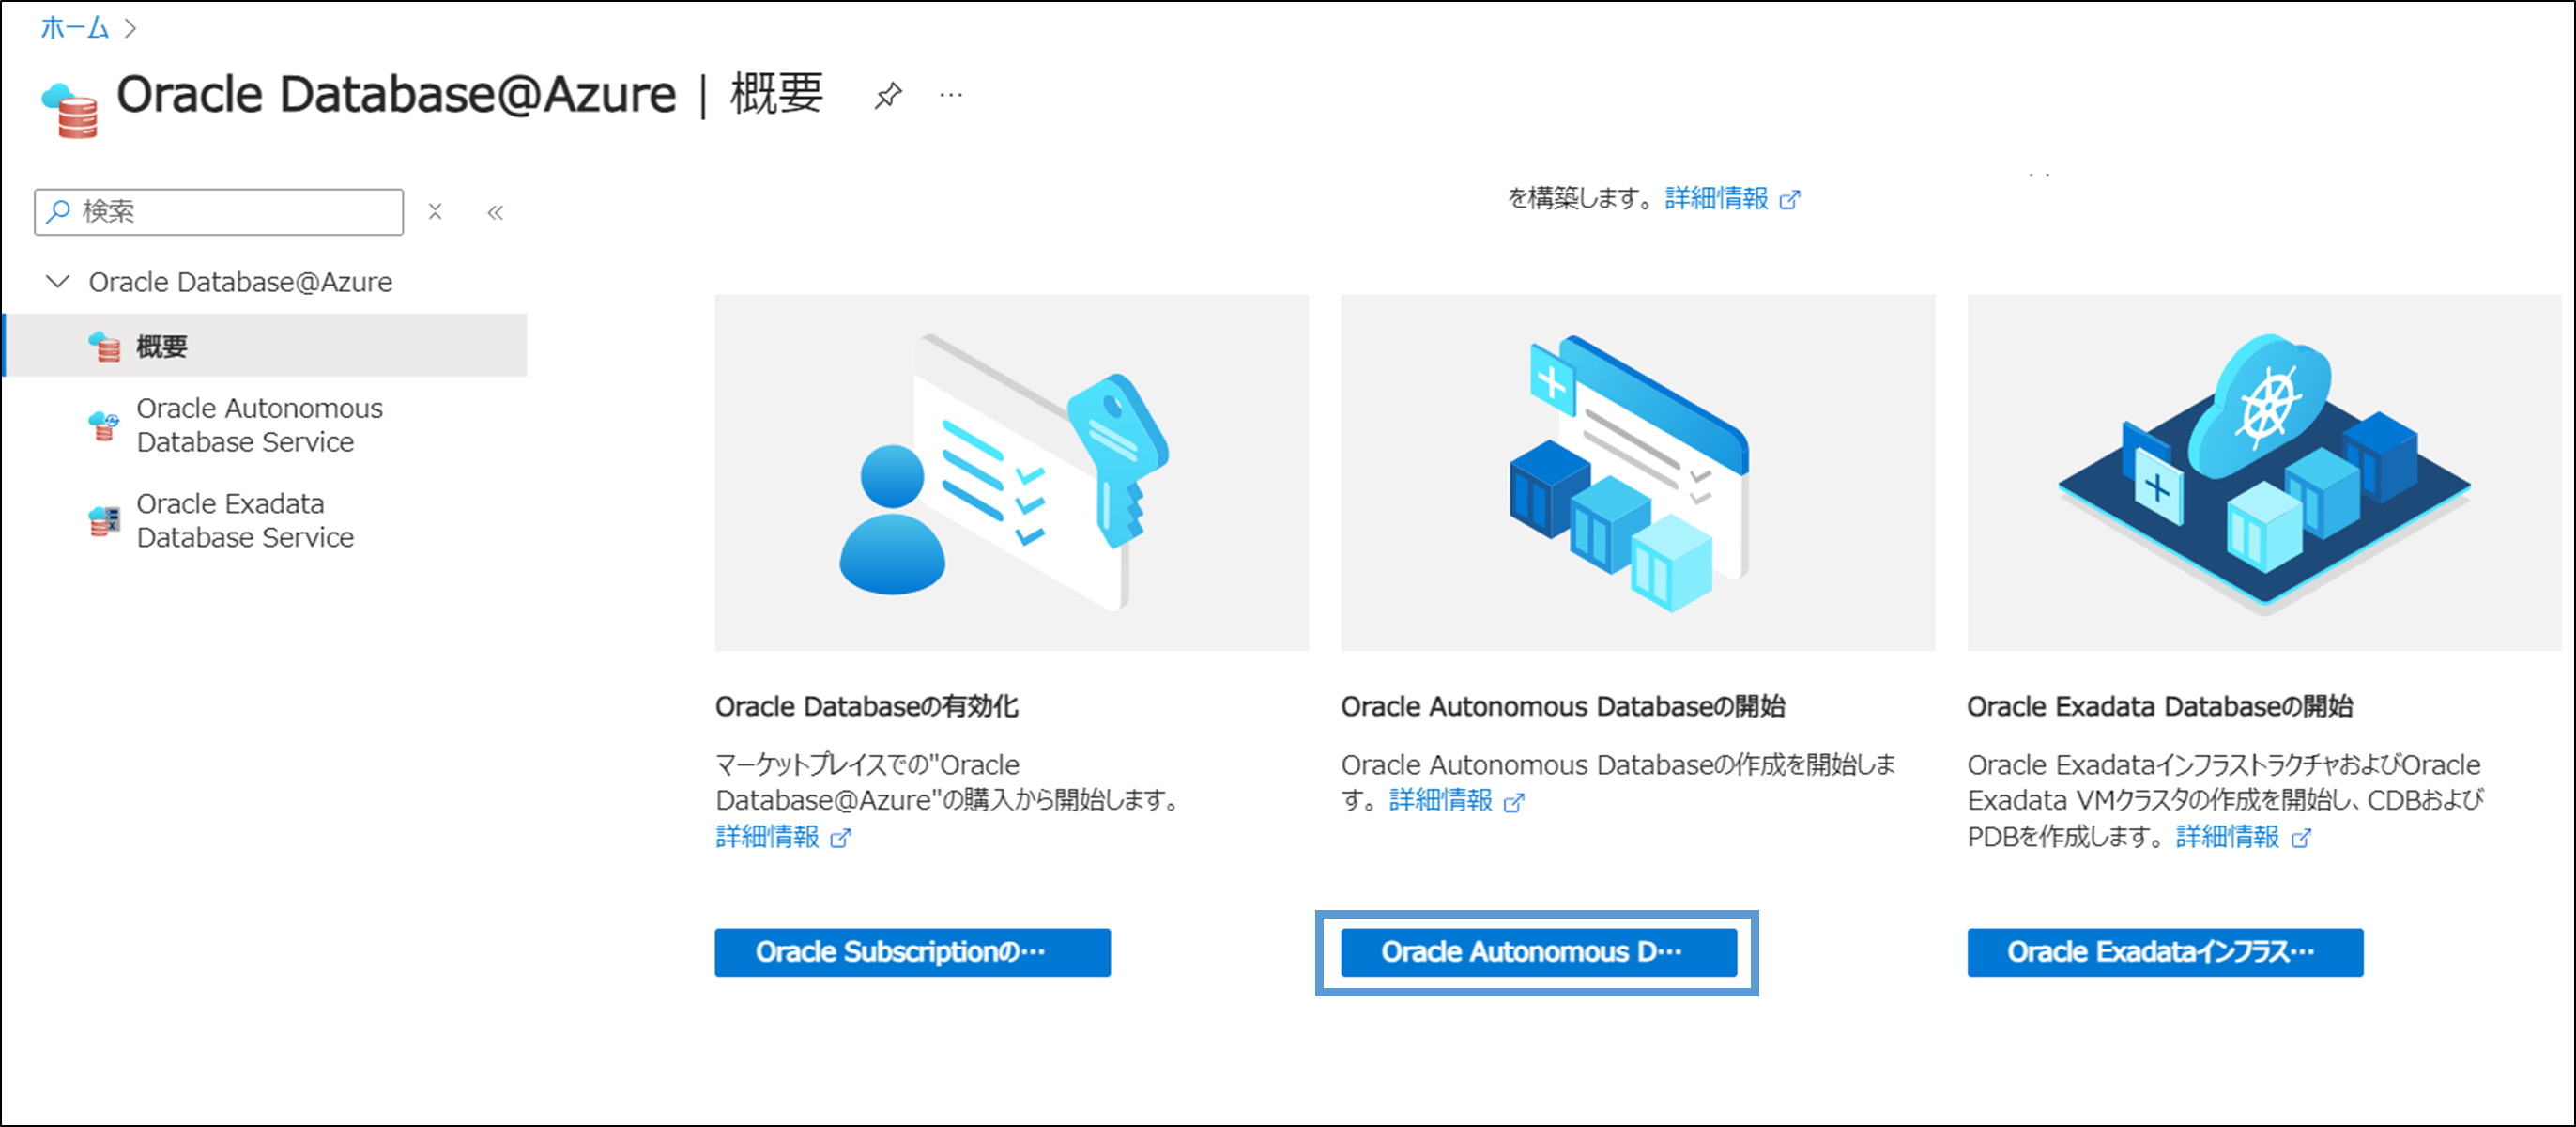This screenshot has width=2576, height=1127.
Task: Click the 概要 database icon in the sidebar
Action: click(x=104, y=346)
